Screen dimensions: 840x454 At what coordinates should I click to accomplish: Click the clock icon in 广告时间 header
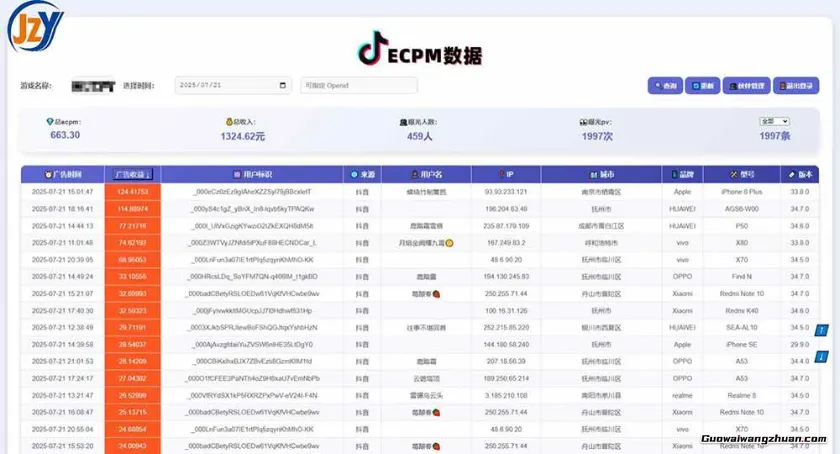49,175
